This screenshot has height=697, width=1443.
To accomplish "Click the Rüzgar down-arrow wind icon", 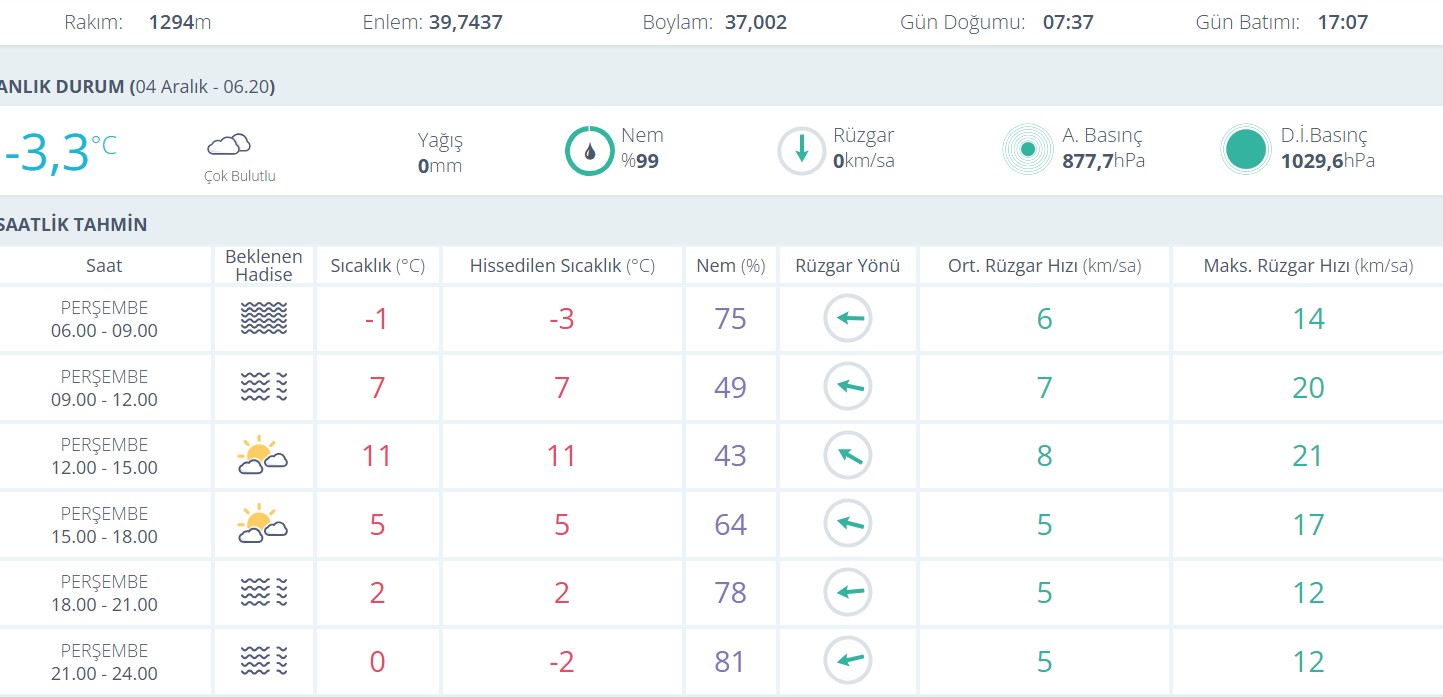I will (801, 151).
